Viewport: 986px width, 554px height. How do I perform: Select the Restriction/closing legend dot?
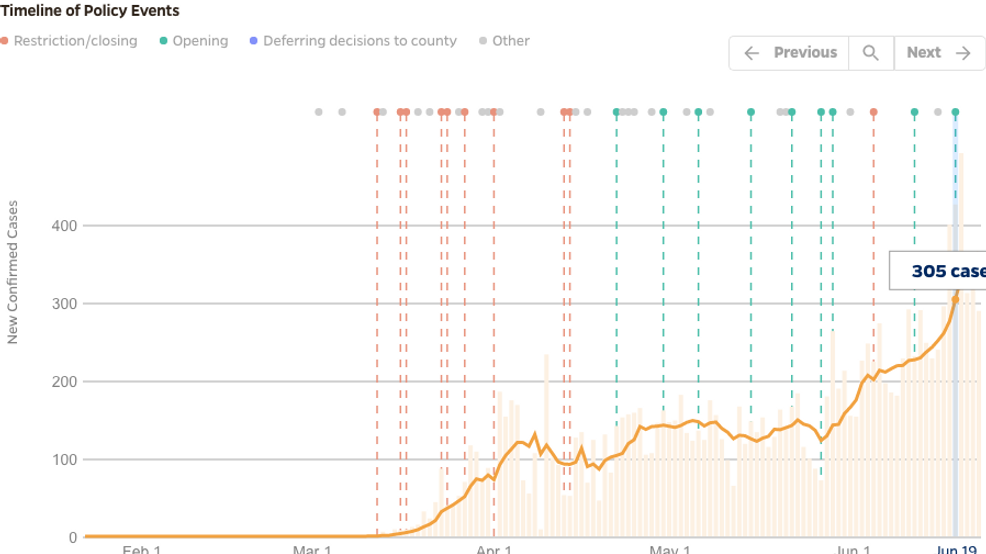tap(4, 41)
